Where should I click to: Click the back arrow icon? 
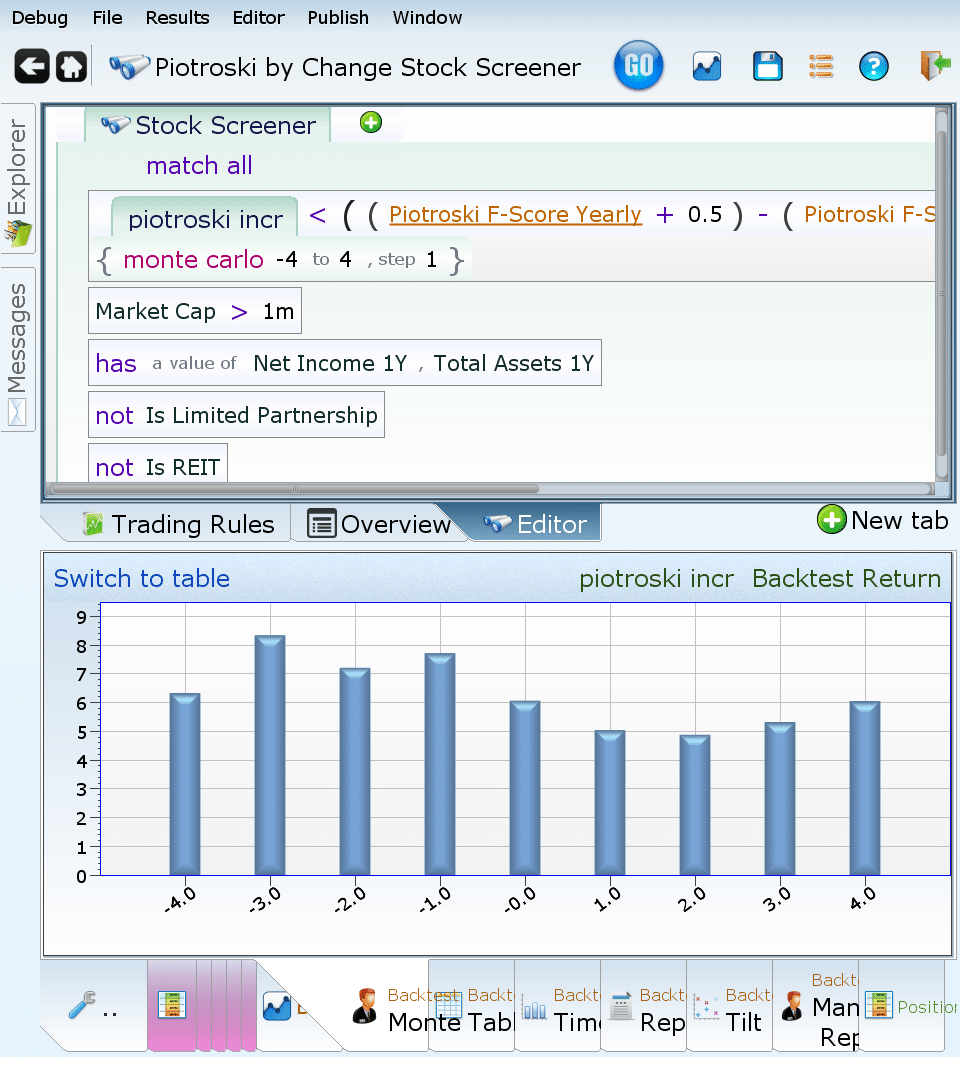pyautogui.click(x=32, y=67)
